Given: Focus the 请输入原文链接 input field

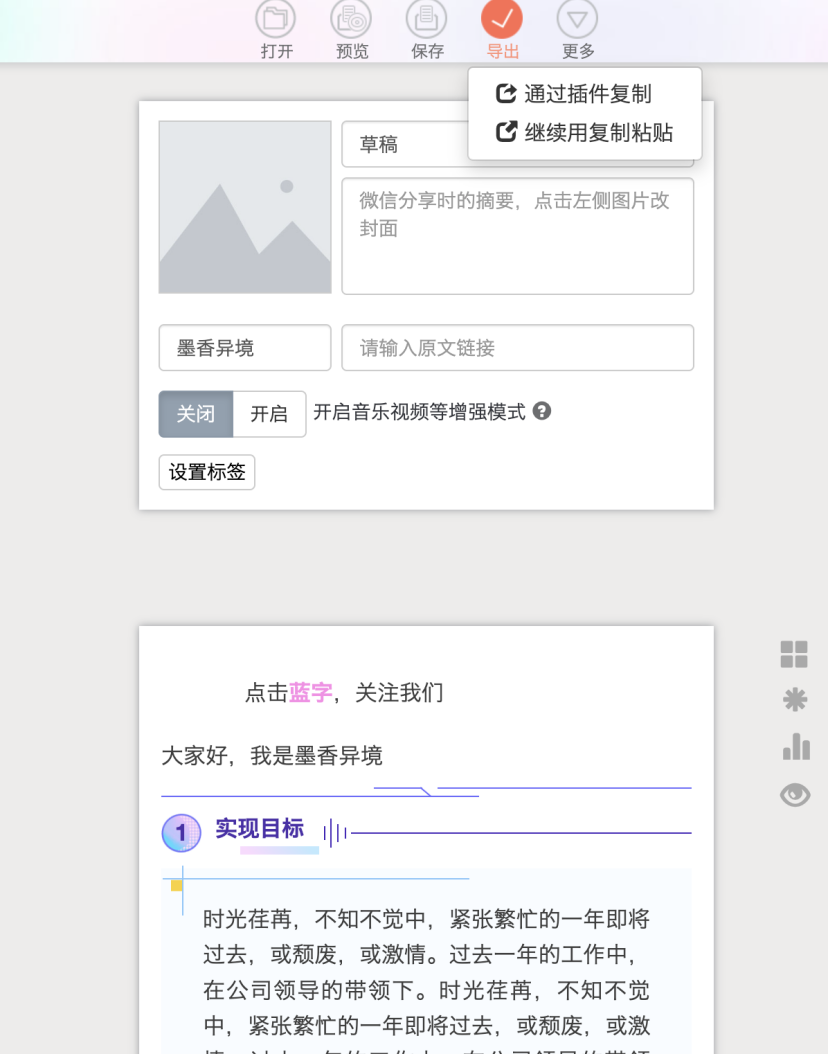Looking at the screenshot, I should (517, 347).
